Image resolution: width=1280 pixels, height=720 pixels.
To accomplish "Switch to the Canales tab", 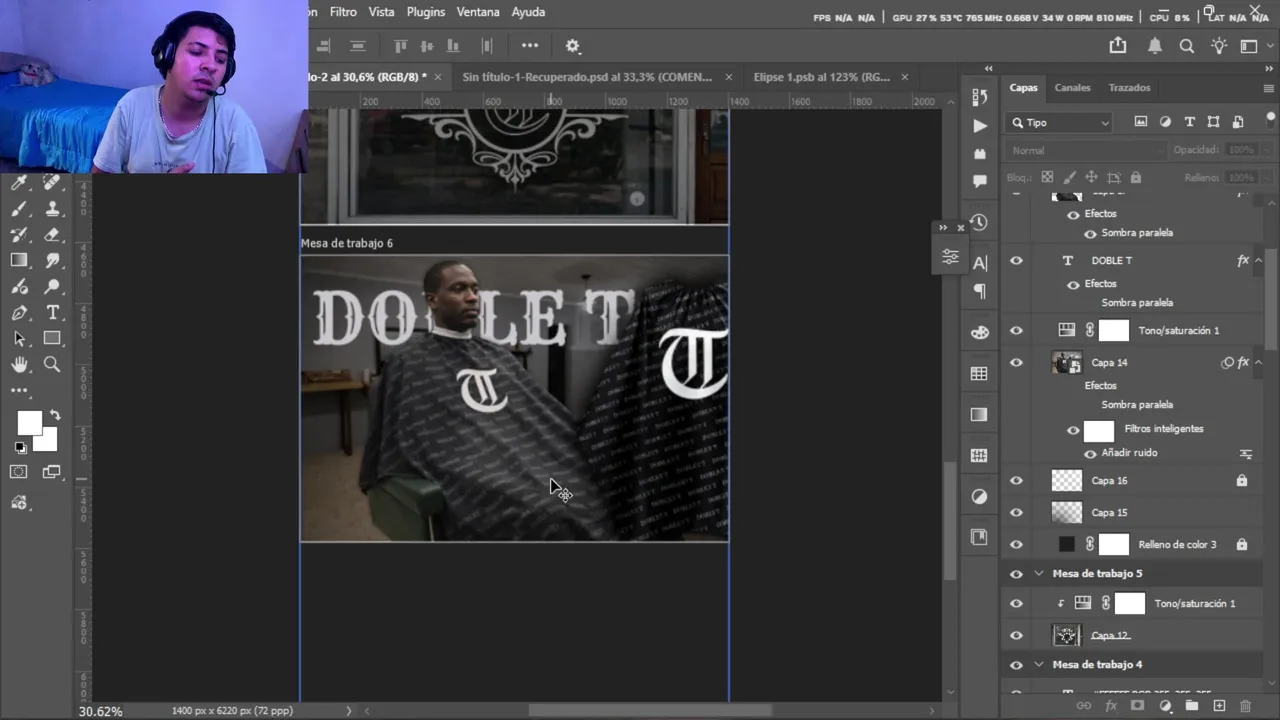I will 1072,88.
